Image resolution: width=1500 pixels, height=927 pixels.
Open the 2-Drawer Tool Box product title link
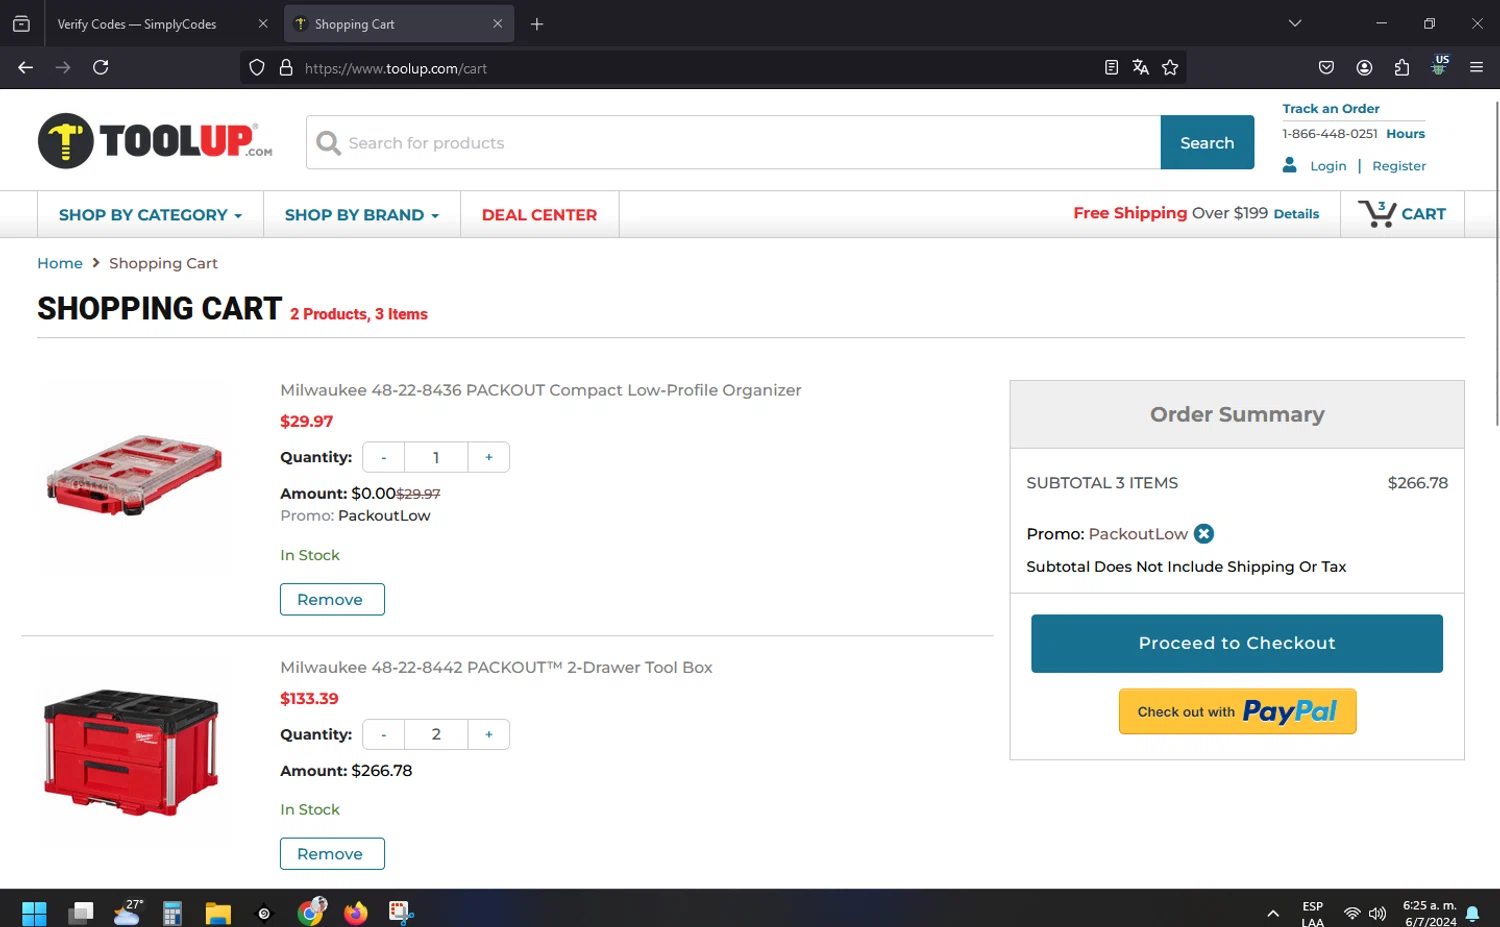496,667
